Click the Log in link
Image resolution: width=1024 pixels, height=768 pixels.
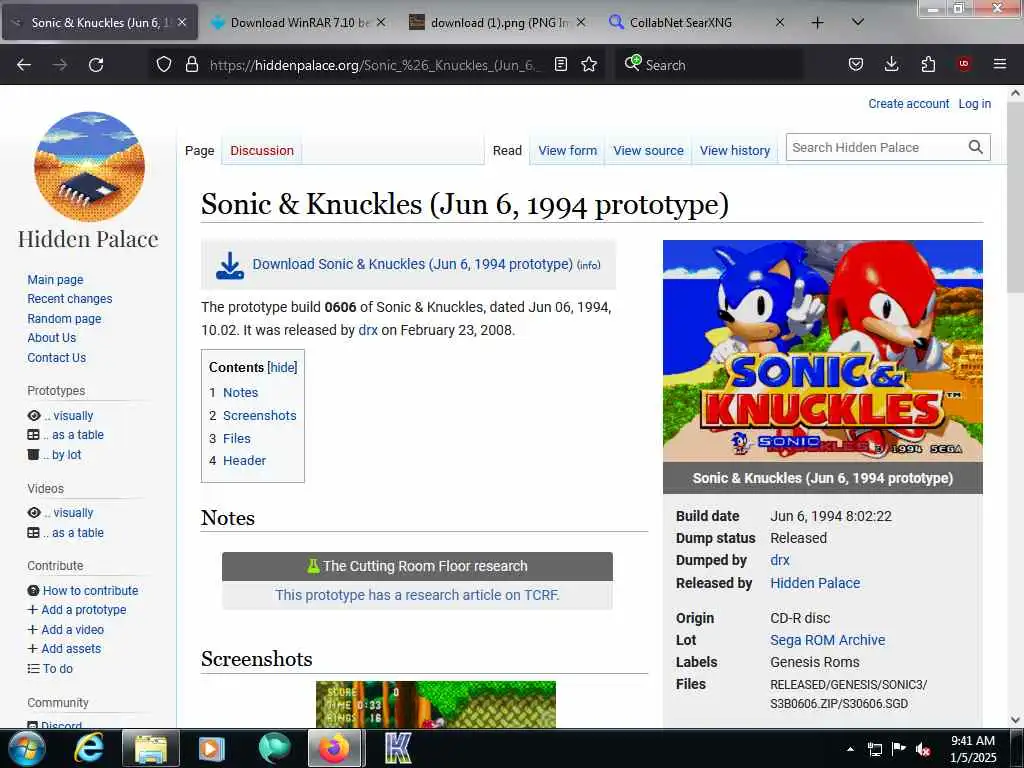(974, 104)
